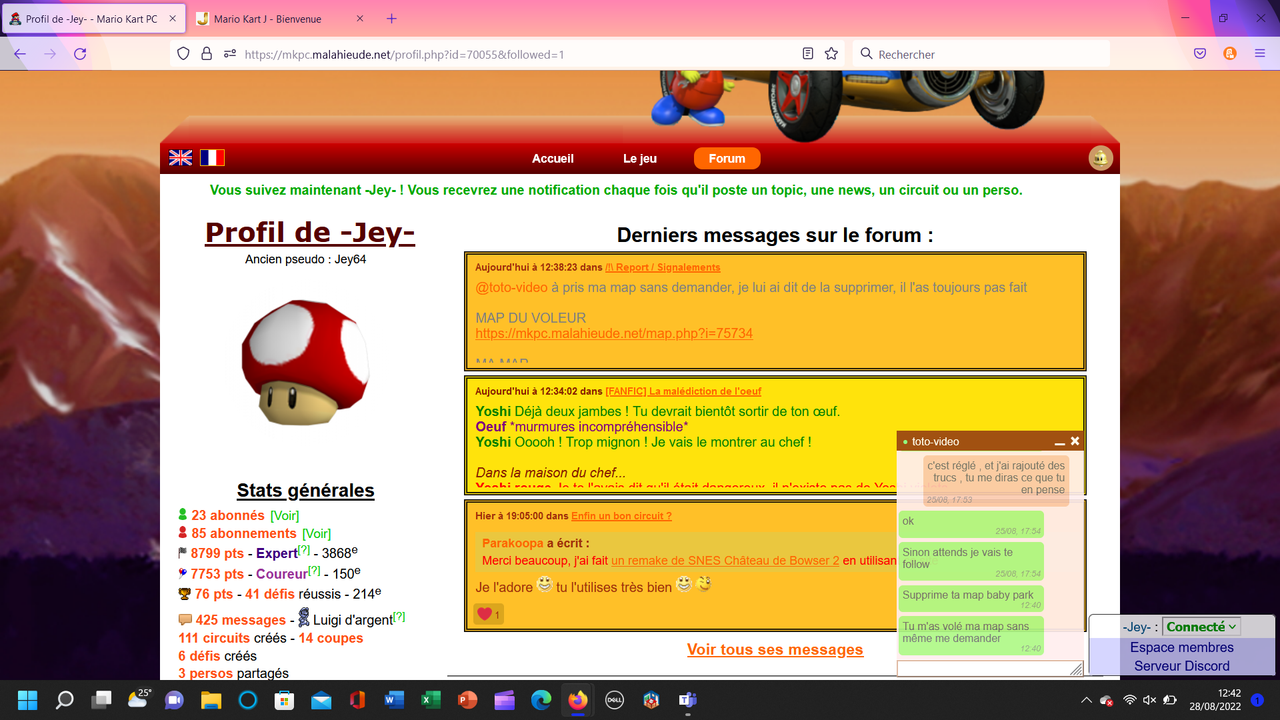Open a new browser tab
Viewport: 1280px width, 720px height.
[391, 18]
